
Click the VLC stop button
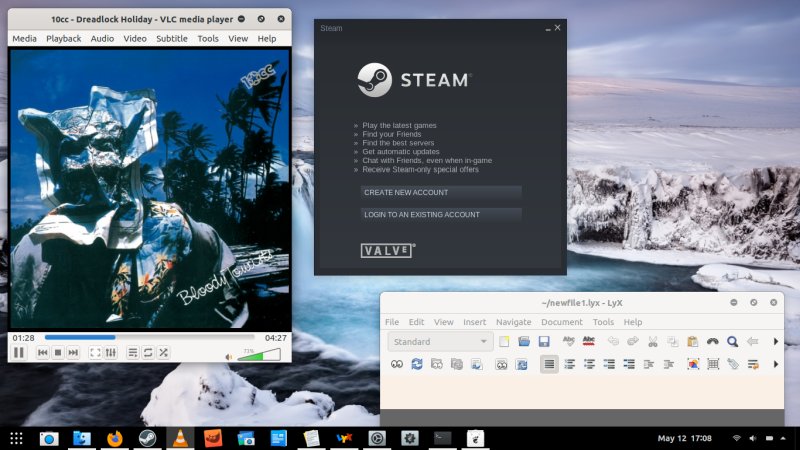[58, 353]
